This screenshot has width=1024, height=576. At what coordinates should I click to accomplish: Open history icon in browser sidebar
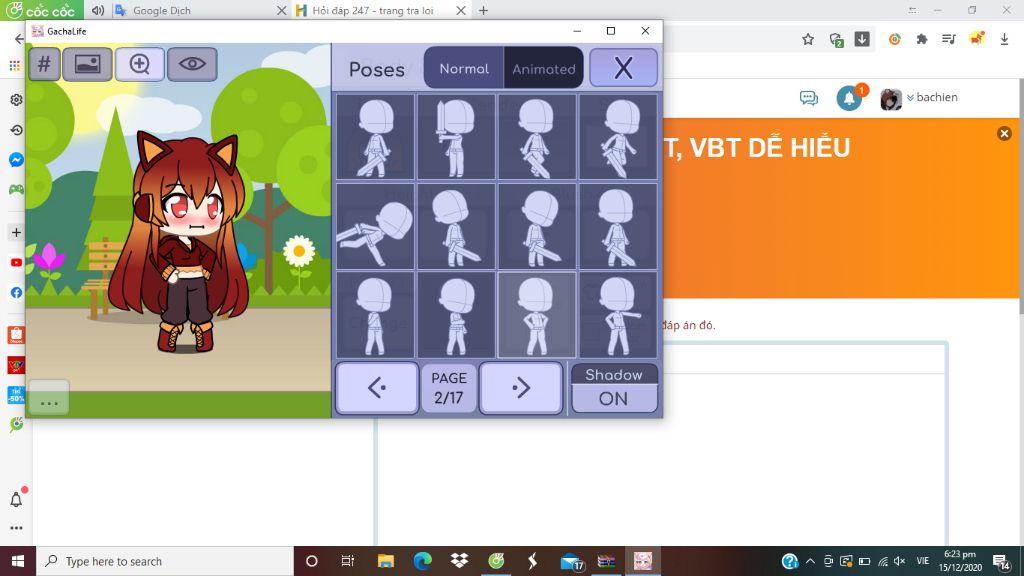click(x=16, y=130)
